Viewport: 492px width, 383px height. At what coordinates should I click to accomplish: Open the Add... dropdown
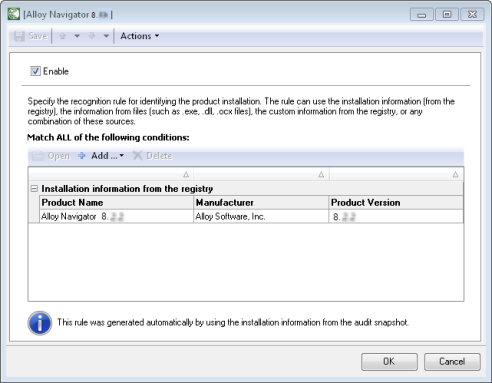pos(101,156)
